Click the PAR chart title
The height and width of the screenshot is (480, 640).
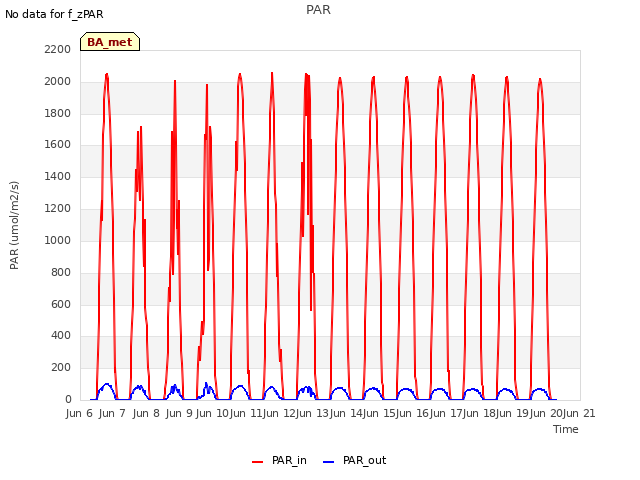(x=318, y=10)
